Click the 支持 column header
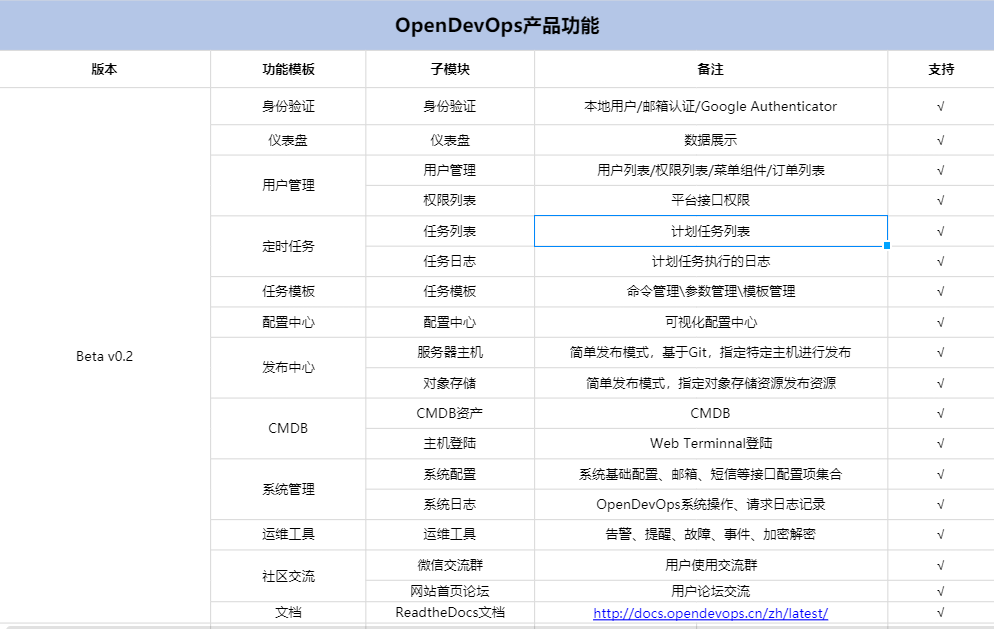The height and width of the screenshot is (629, 994). pos(941,69)
